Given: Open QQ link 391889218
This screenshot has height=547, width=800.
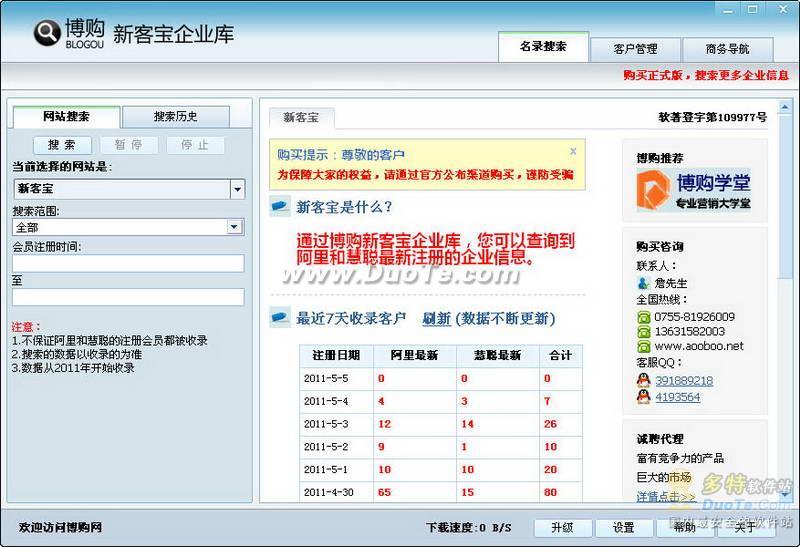Looking at the screenshot, I should tap(684, 381).
